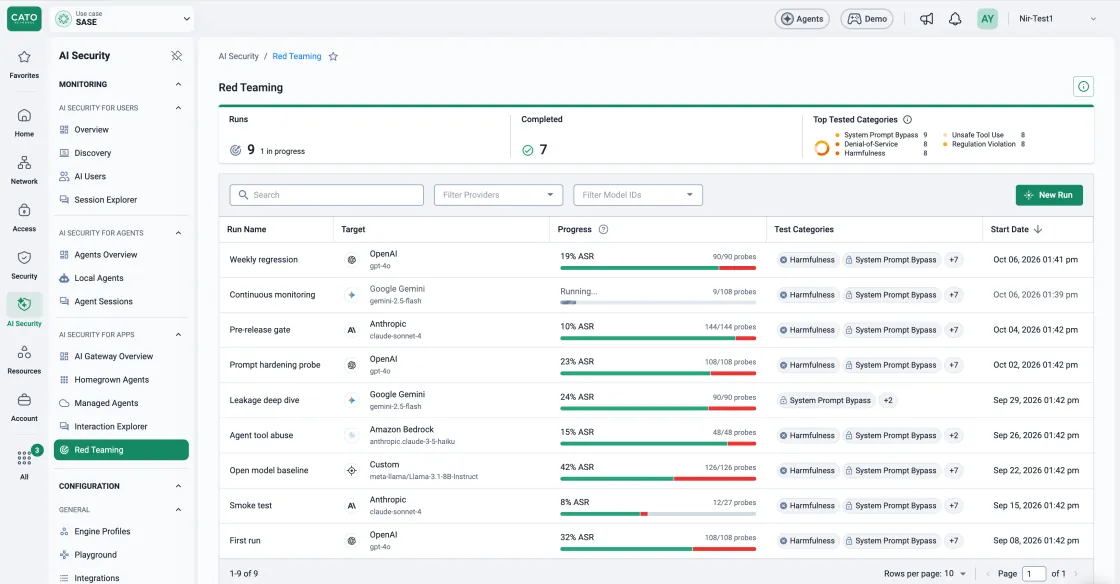
Task: Open the Use case SASE dropdown
Action: pos(123,19)
